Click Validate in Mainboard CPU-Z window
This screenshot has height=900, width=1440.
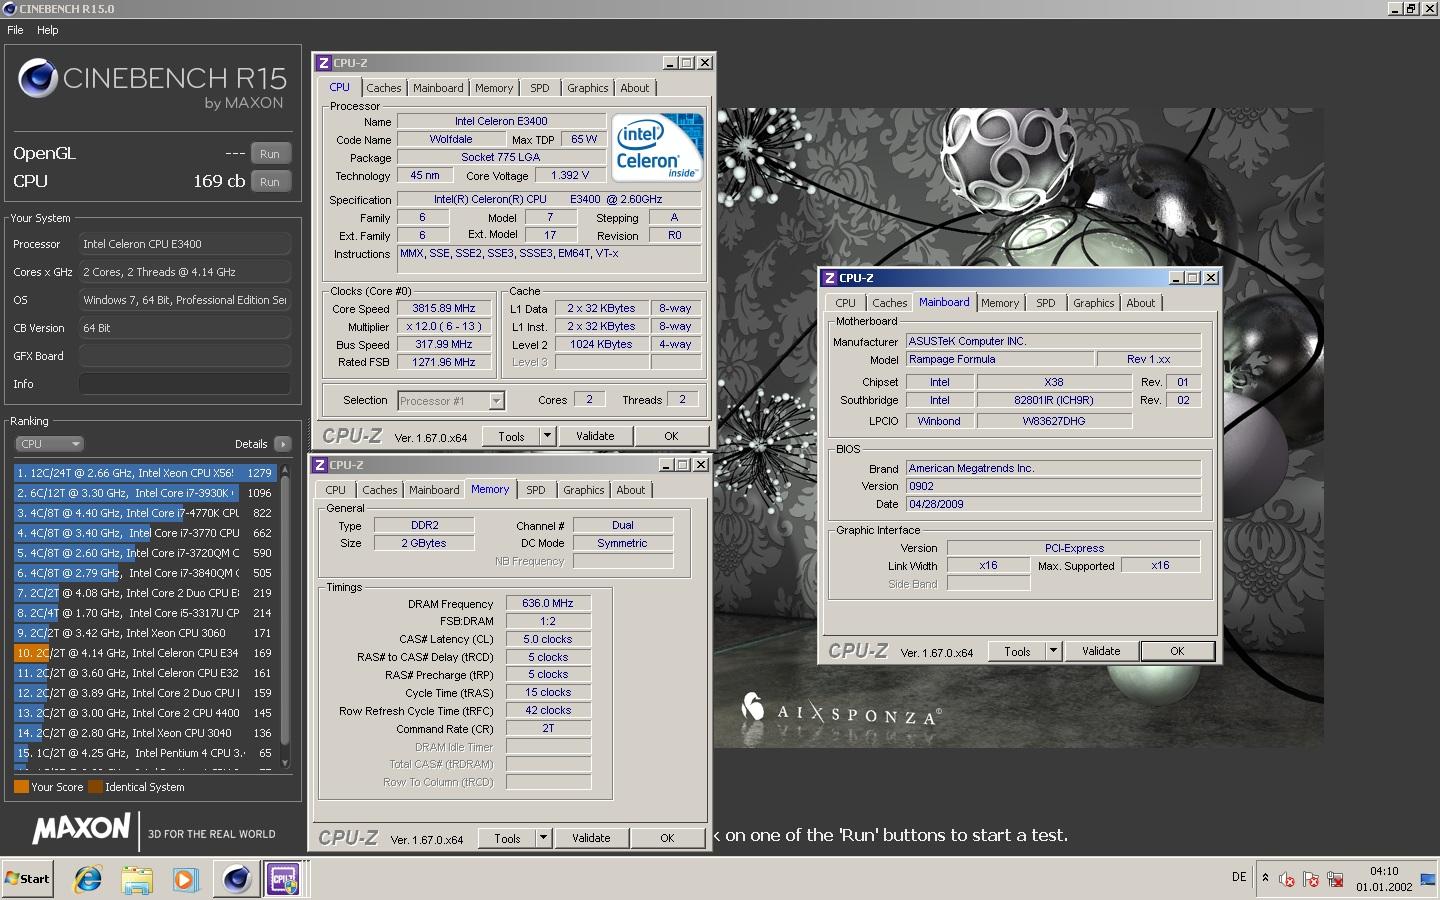click(x=1101, y=651)
